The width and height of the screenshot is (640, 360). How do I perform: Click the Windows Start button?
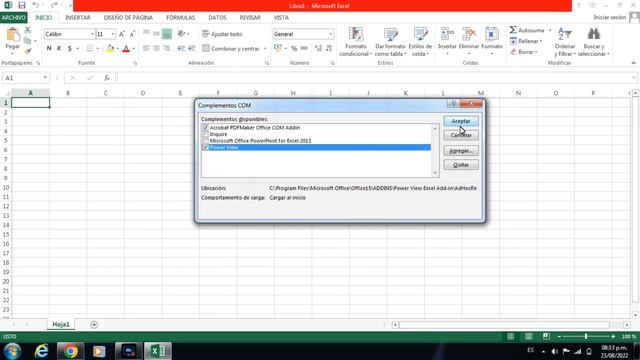click(13, 351)
